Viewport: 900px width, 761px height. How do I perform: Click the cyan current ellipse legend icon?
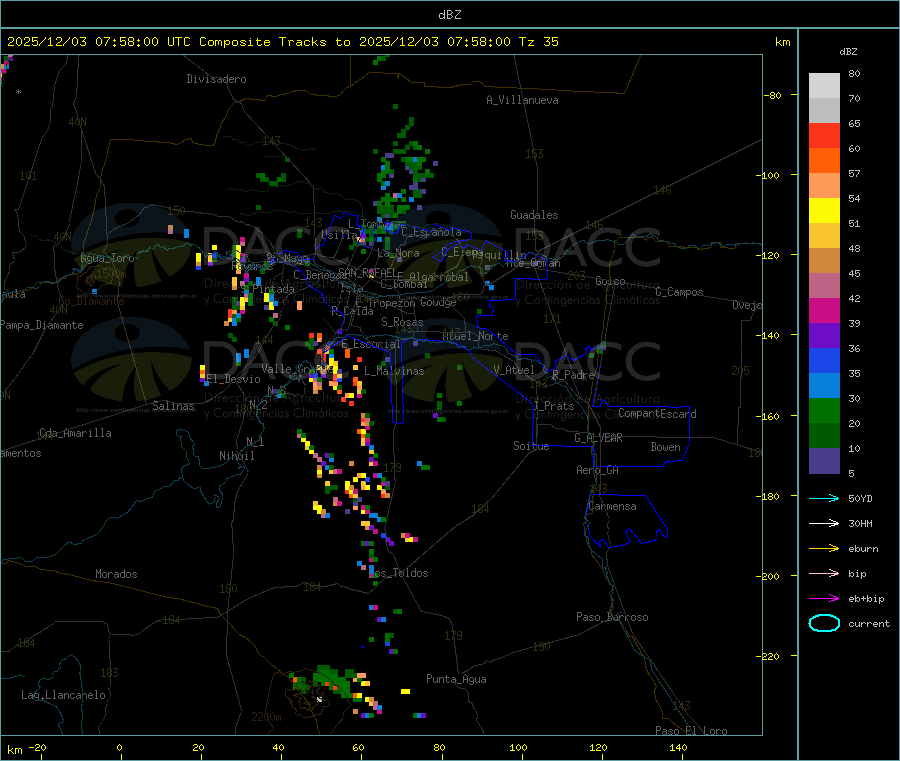point(824,623)
